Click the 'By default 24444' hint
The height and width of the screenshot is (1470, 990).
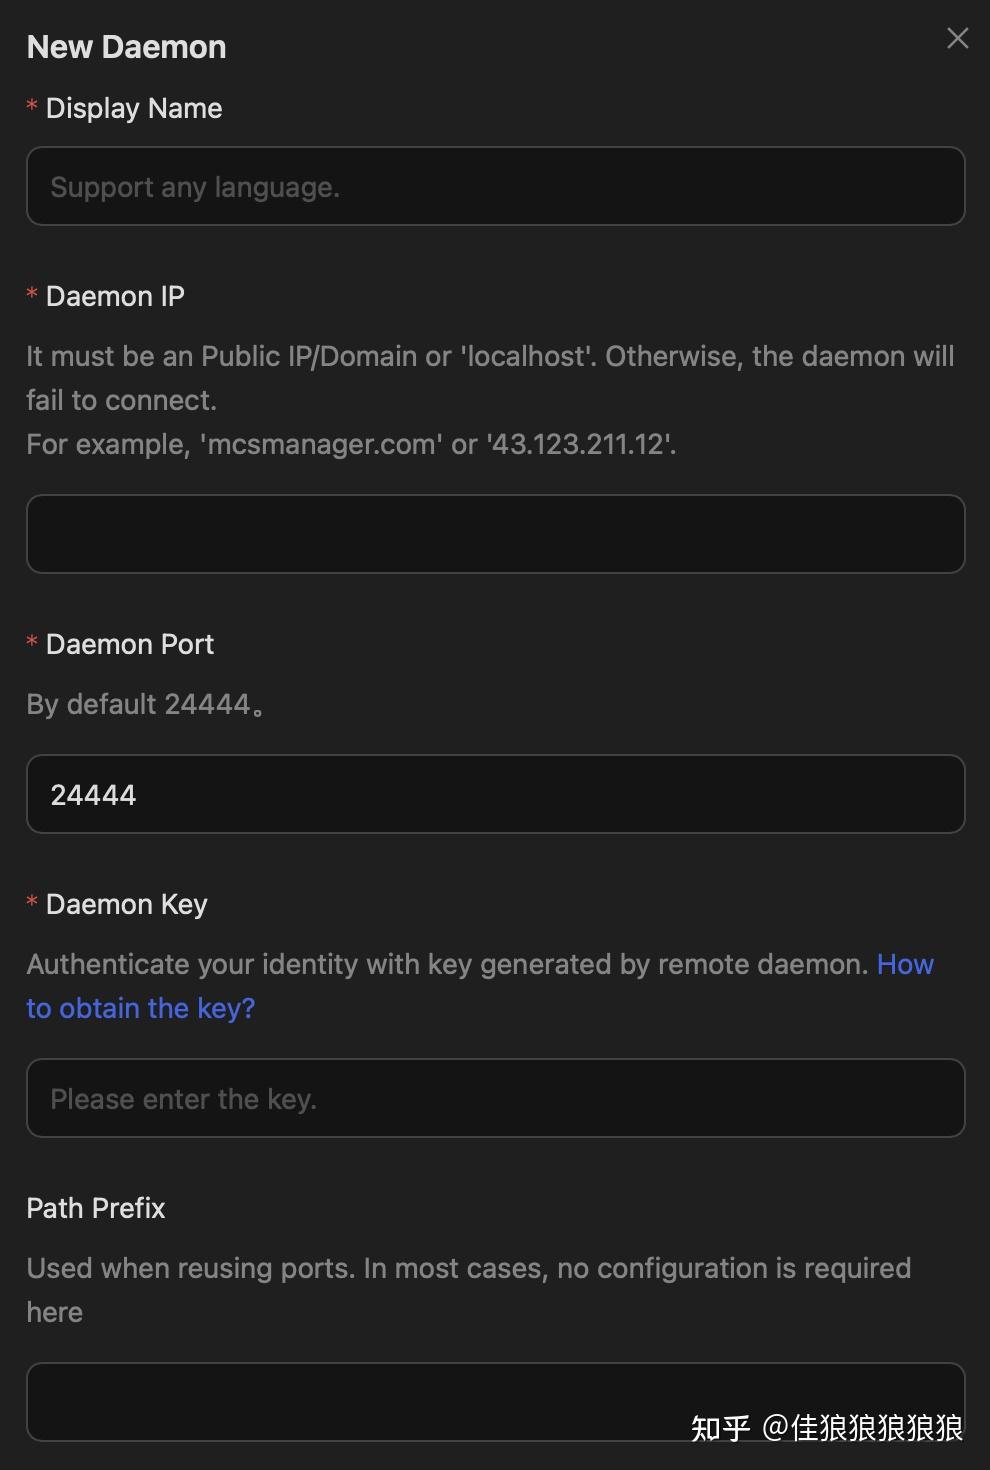[145, 704]
